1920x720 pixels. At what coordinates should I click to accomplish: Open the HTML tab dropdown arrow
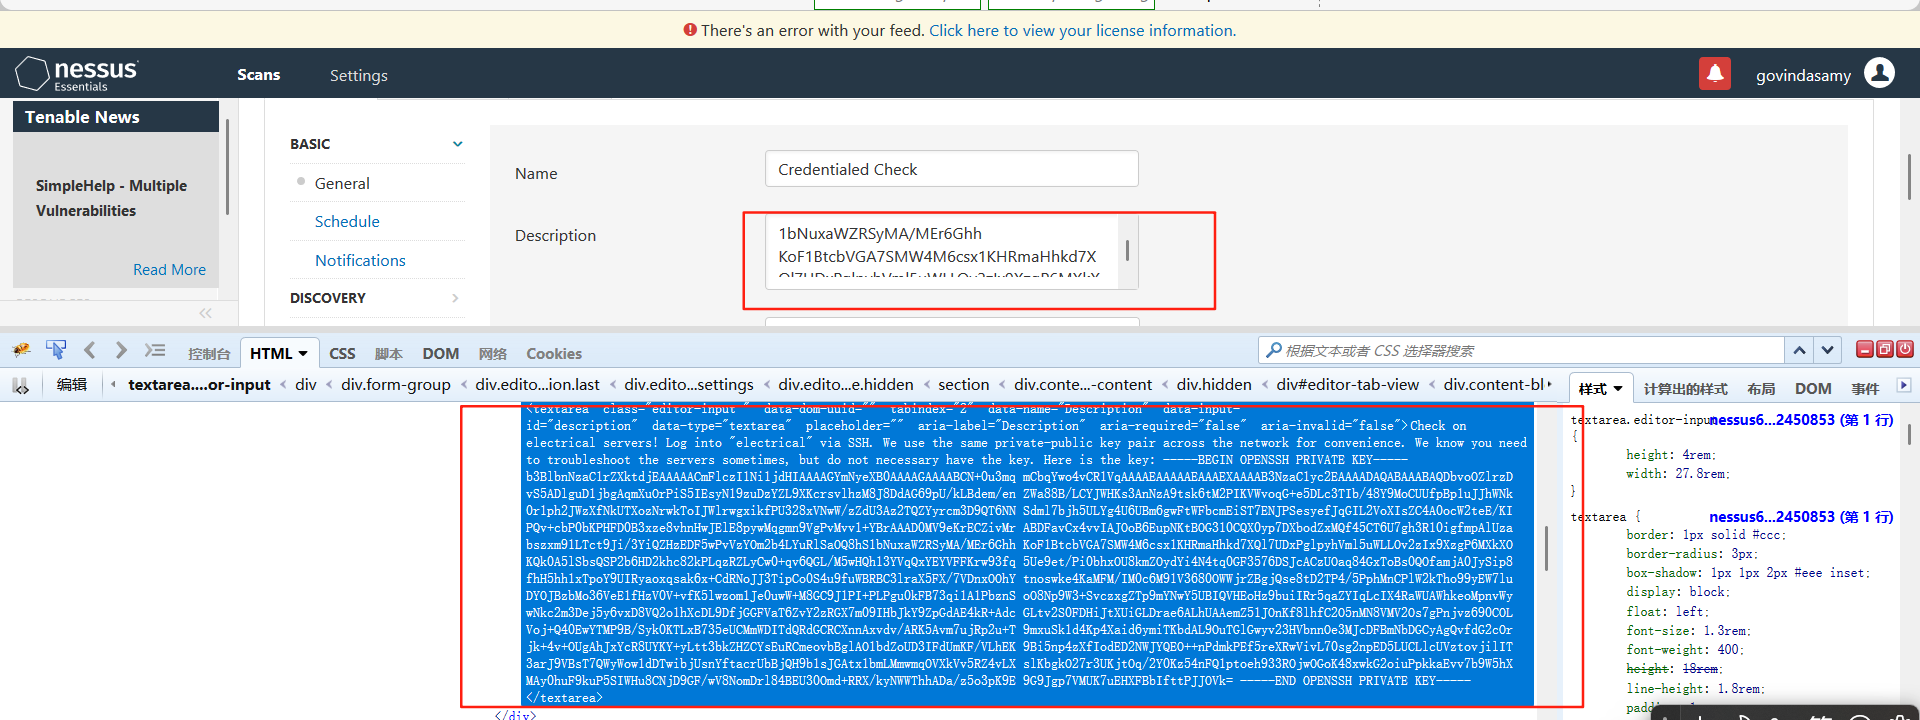[303, 354]
